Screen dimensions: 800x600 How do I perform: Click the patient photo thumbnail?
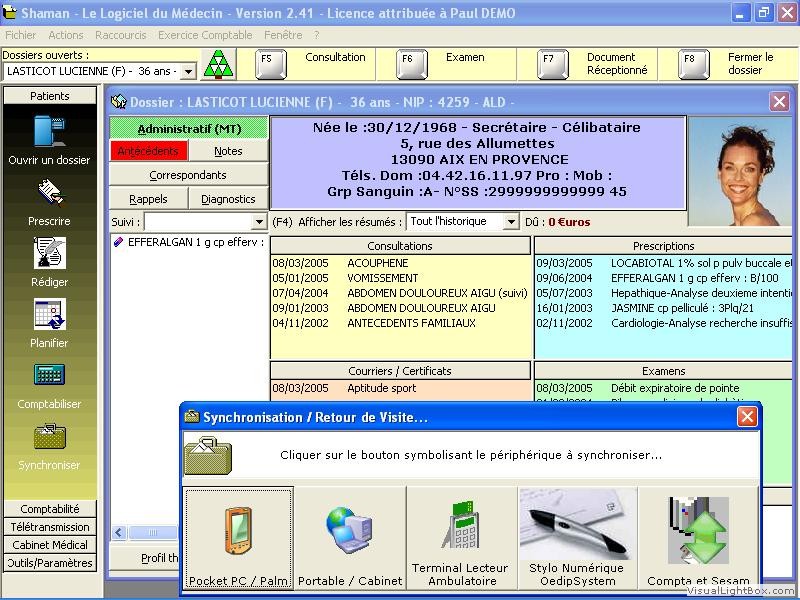[739, 172]
